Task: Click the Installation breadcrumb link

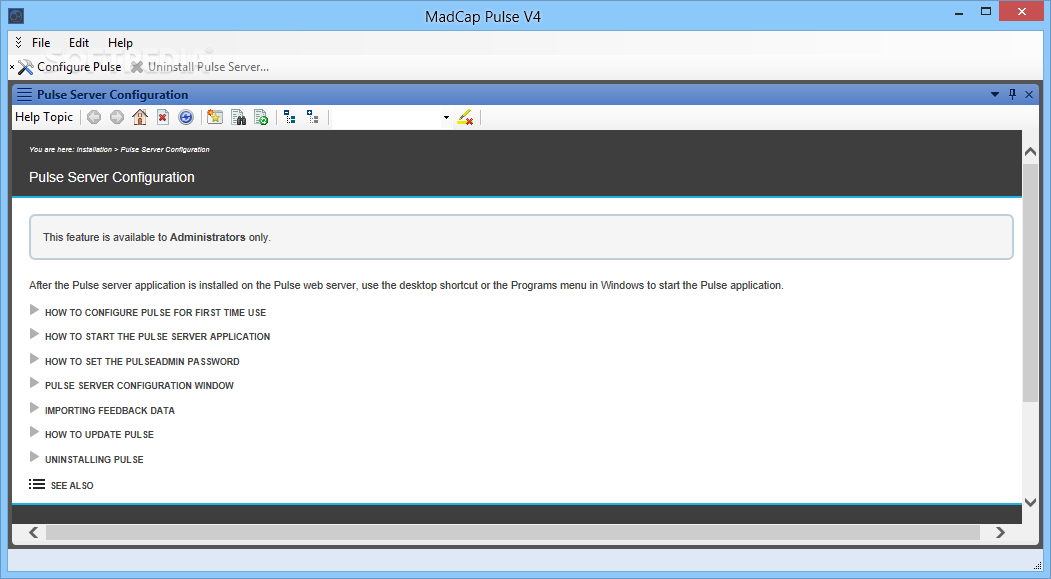Action: (94, 149)
